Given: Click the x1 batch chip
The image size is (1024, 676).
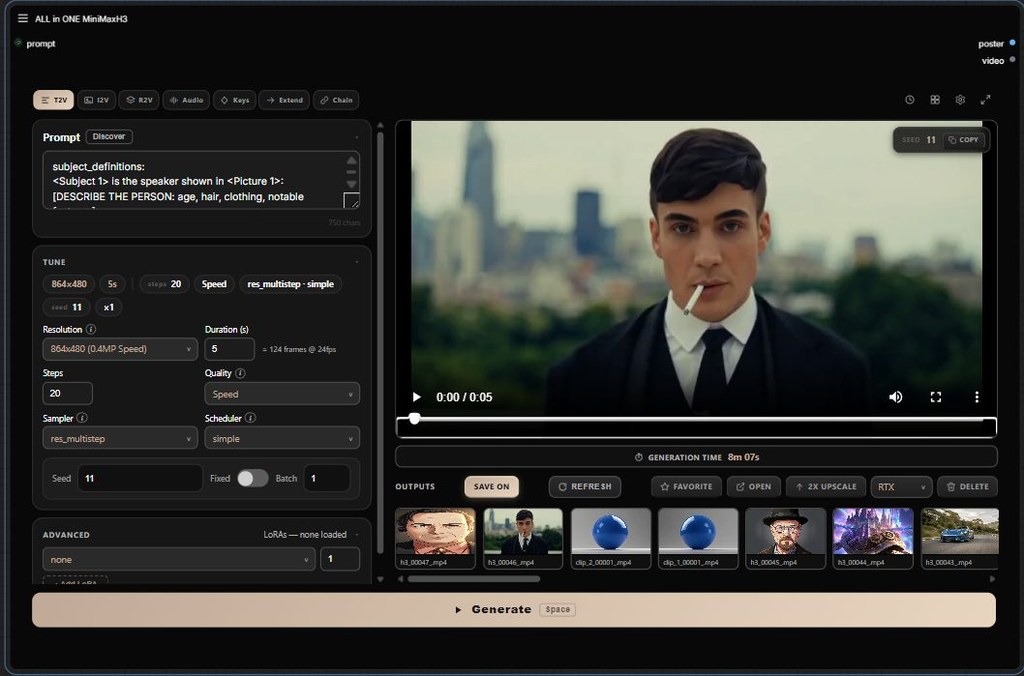Looking at the screenshot, I should pyautogui.click(x=108, y=307).
